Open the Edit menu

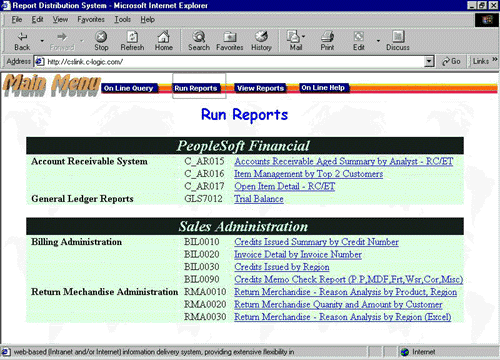pos(37,20)
